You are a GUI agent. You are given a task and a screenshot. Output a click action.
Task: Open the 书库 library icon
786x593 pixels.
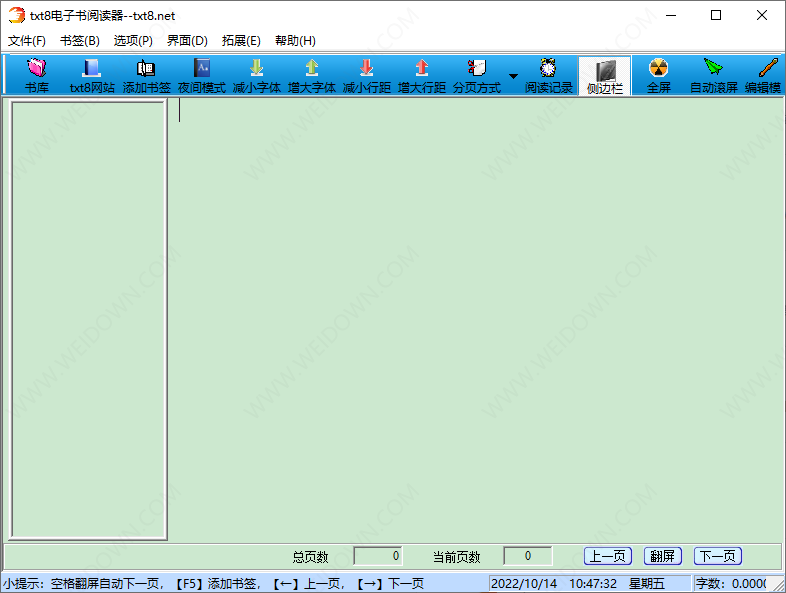(x=37, y=75)
